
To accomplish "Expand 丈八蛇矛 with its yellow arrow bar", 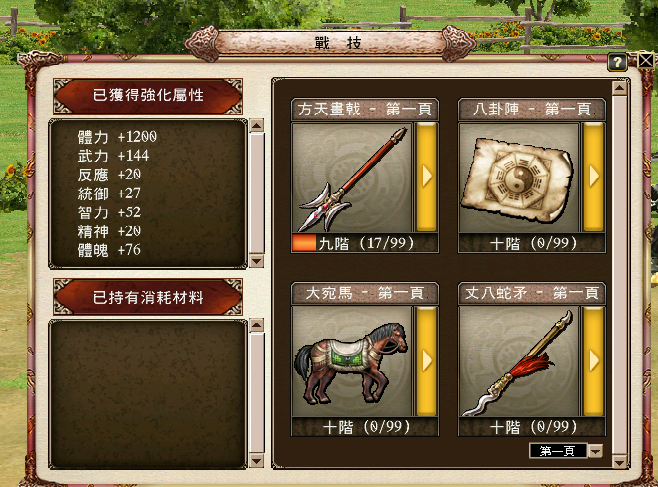I will [x=593, y=361].
